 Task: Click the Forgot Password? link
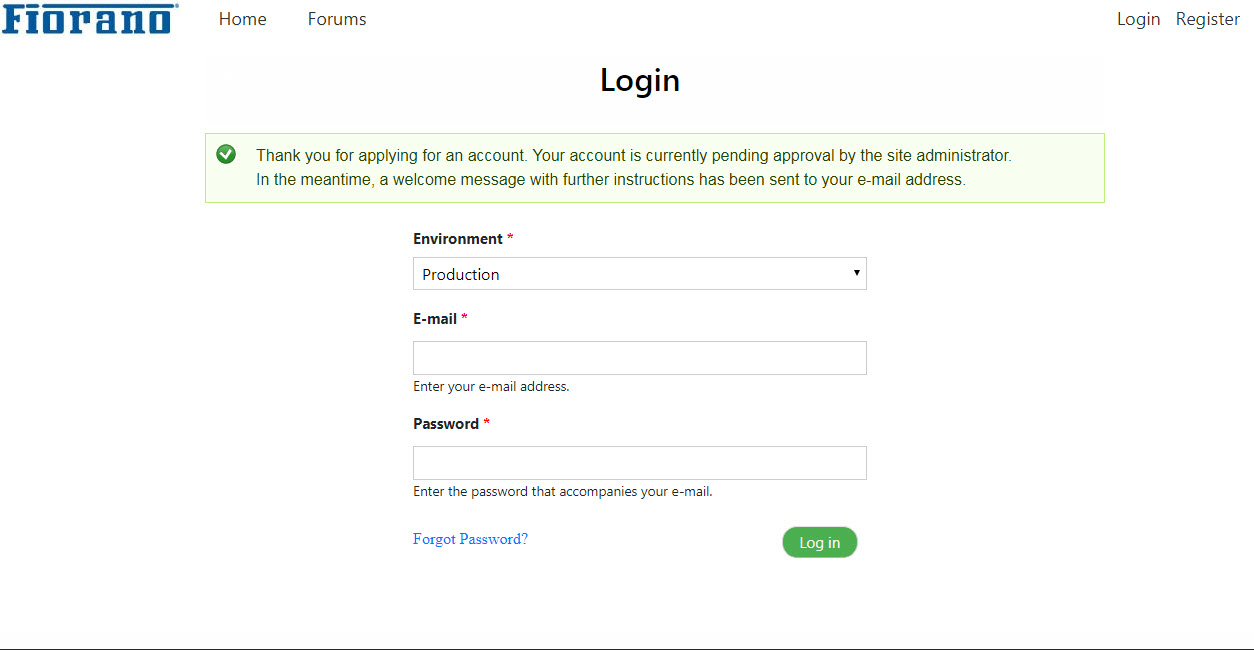[x=470, y=539]
